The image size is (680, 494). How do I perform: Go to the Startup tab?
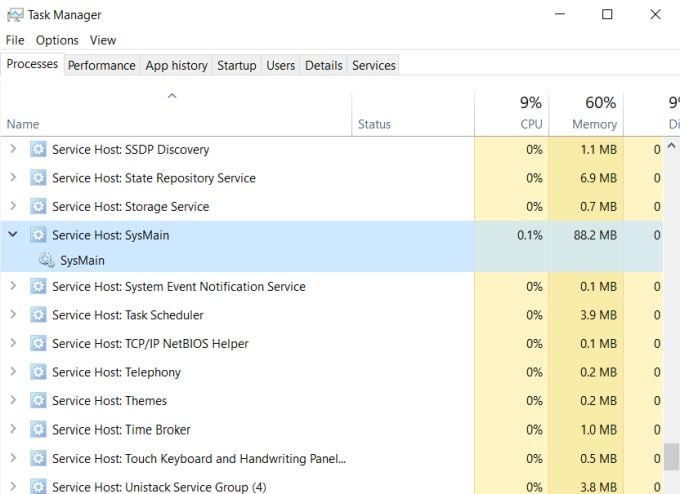[237, 65]
